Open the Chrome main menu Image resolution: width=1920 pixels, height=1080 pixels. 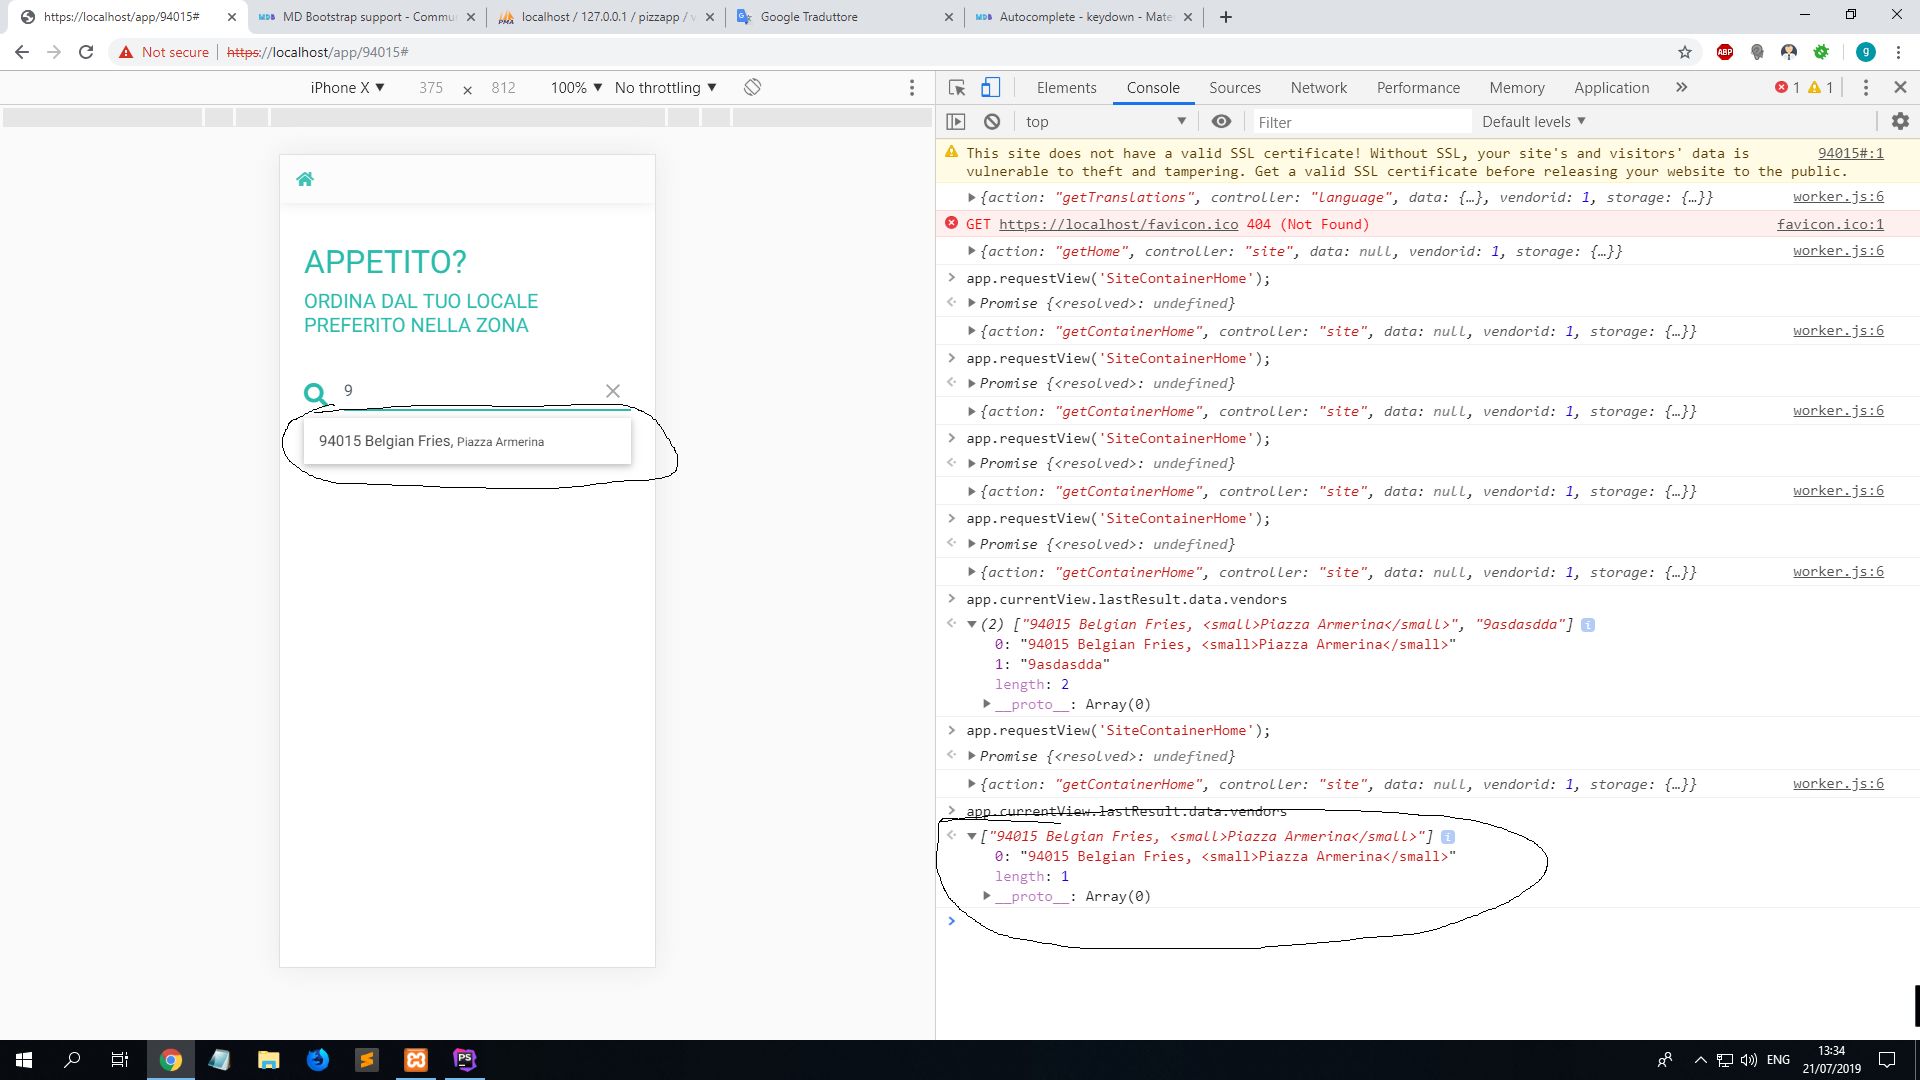pyautogui.click(x=1898, y=52)
